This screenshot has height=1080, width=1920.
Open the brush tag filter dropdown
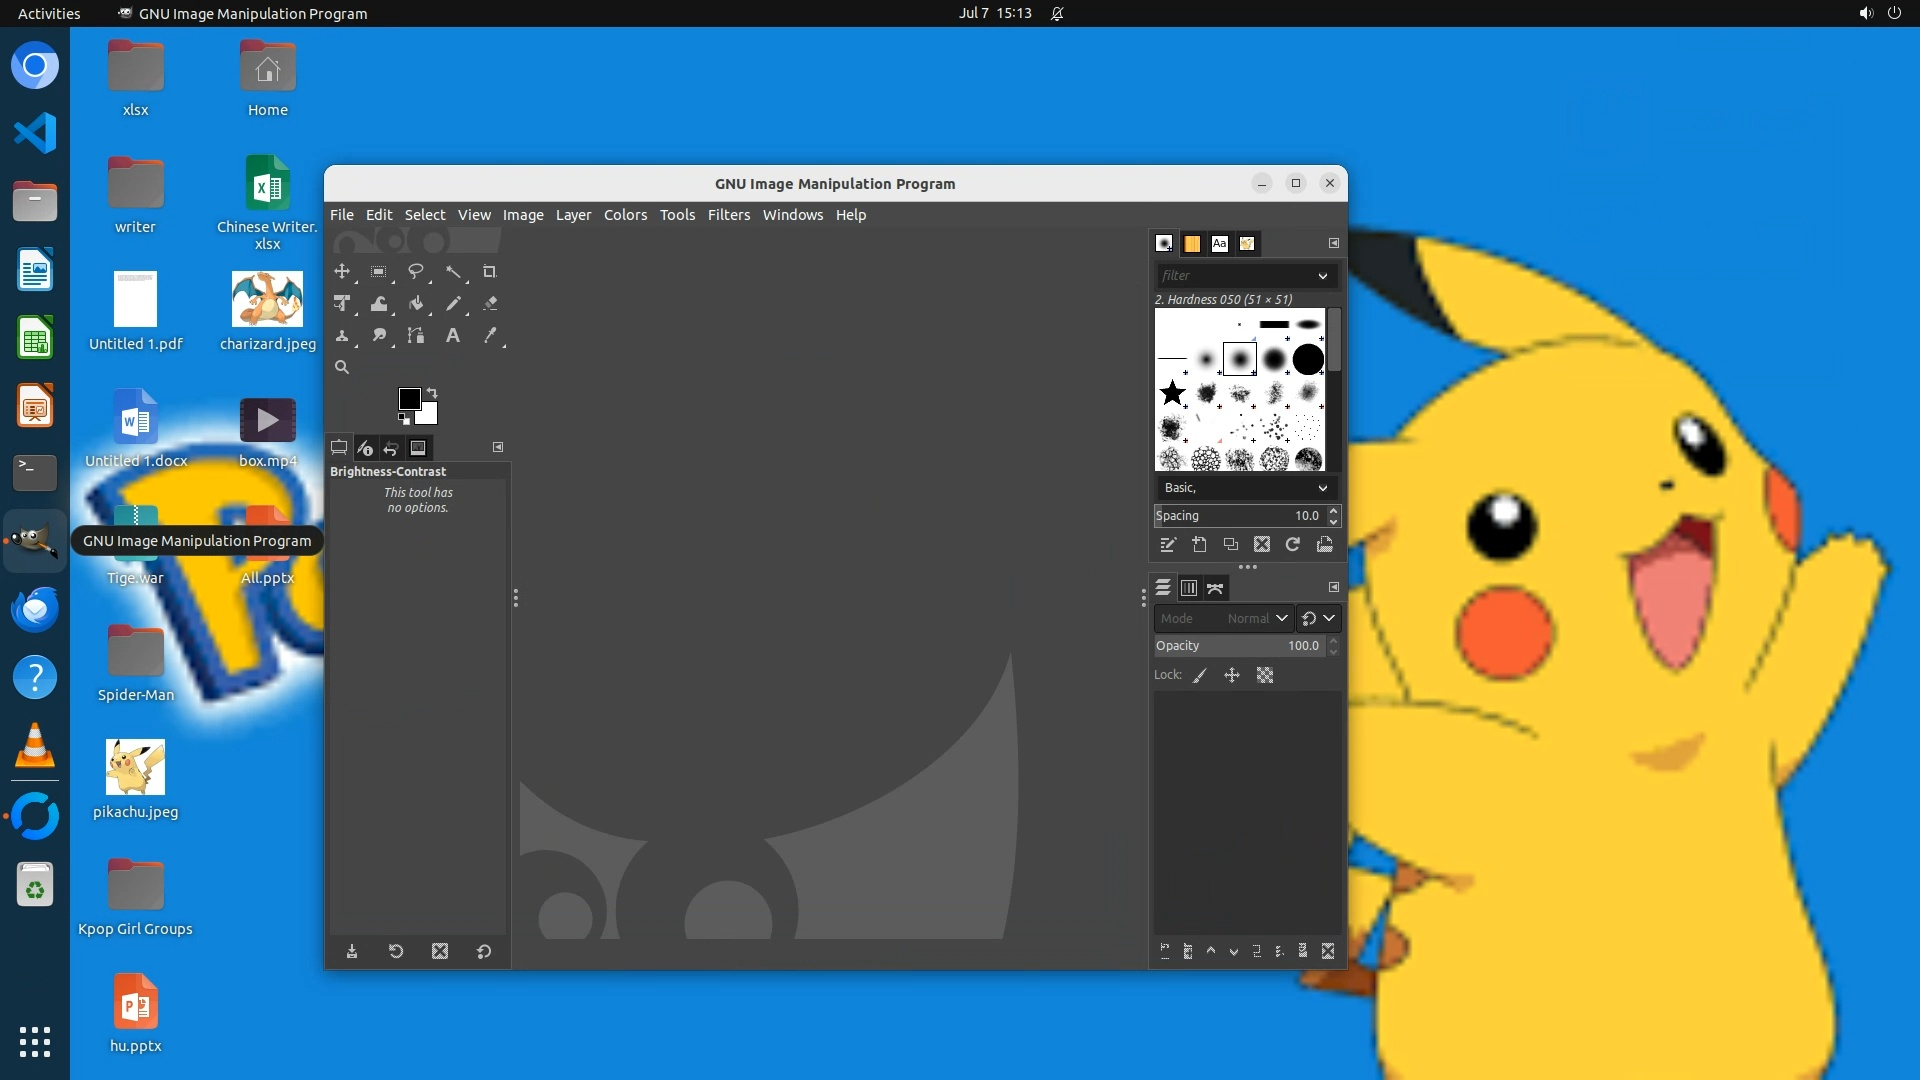[1322, 276]
